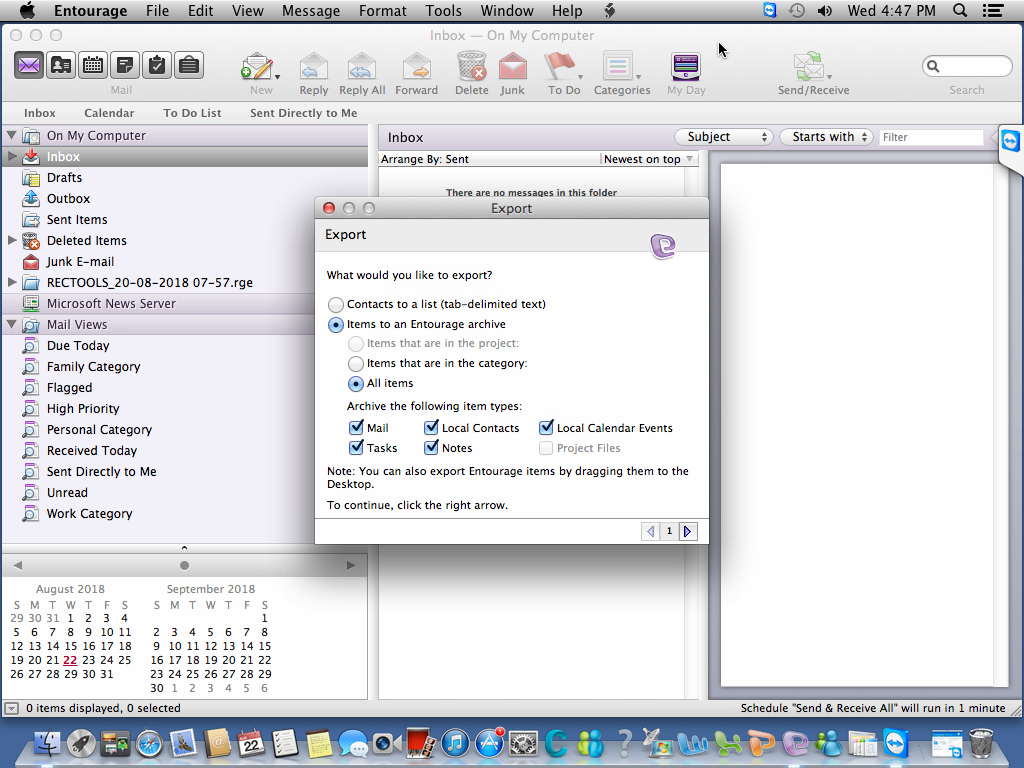Select the All items option
1024x768 pixels.
click(356, 383)
